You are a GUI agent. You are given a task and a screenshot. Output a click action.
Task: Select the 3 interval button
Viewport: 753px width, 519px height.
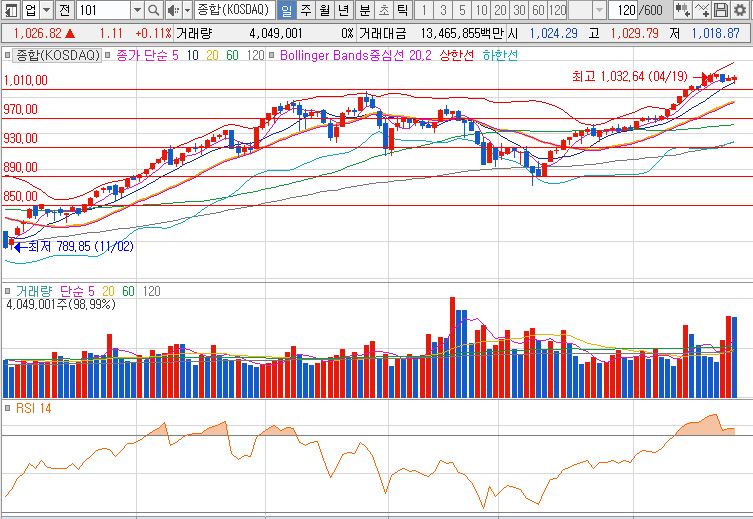tap(443, 10)
